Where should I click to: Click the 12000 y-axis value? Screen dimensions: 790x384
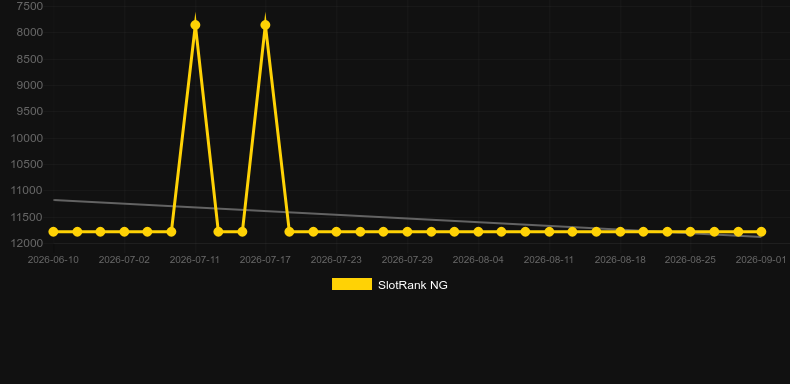(27, 244)
